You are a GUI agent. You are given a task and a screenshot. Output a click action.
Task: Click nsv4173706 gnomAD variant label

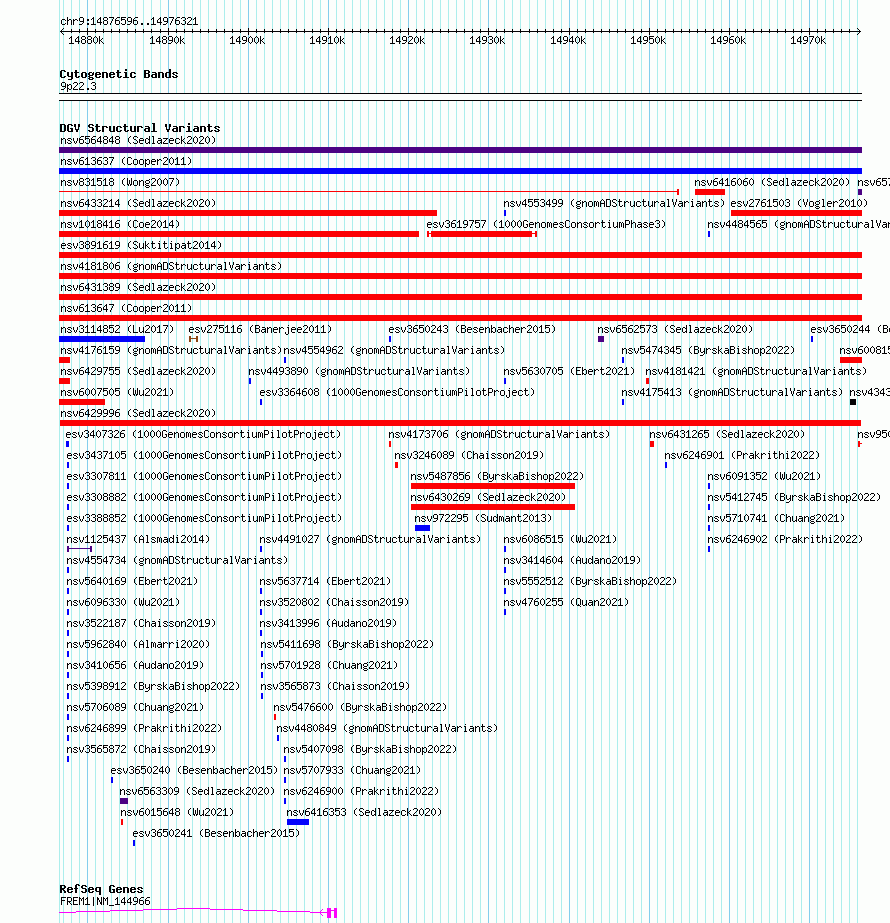(x=499, y=434)
